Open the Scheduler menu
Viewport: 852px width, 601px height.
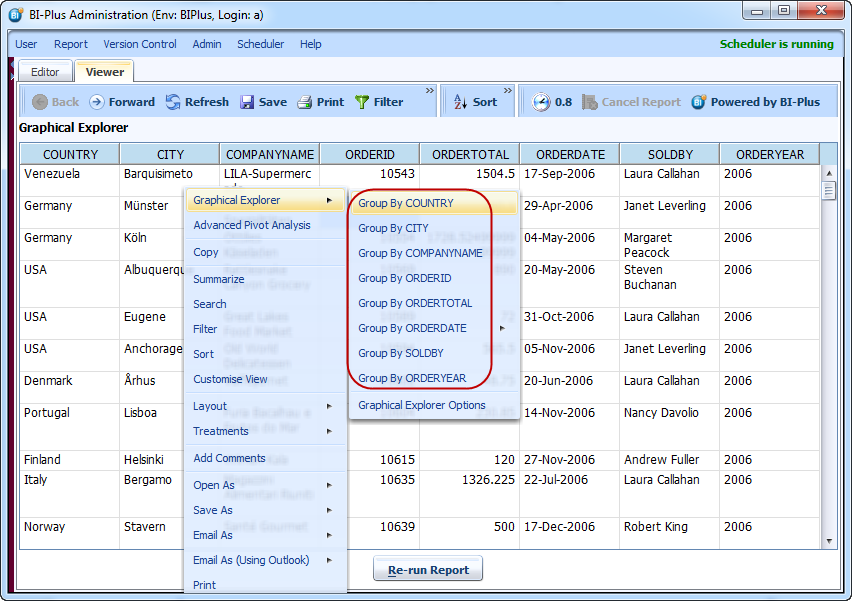pos(260,44)
